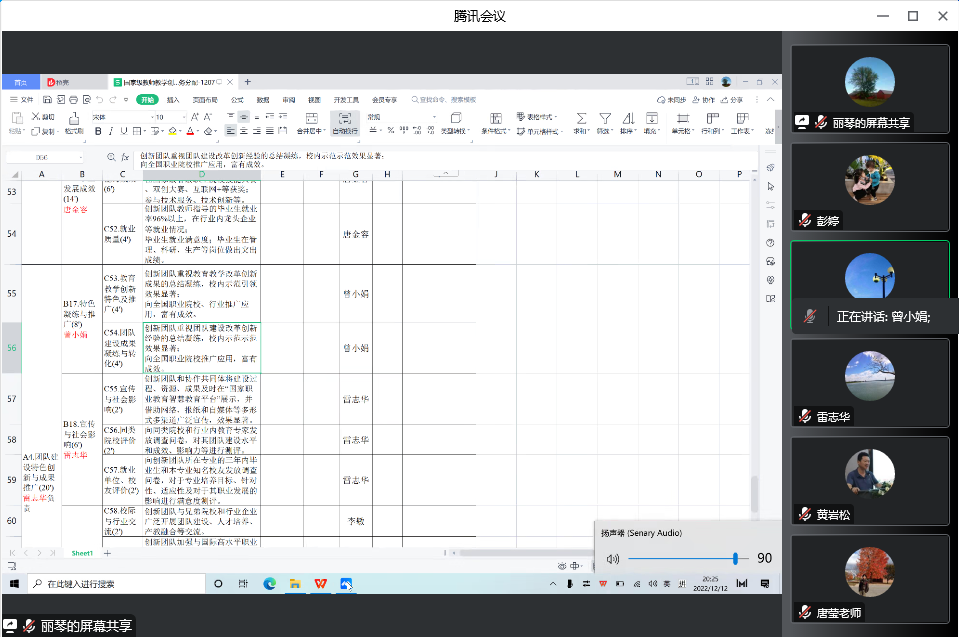The width and height of the screenshot is (959, 637).
Task: Click the Windows Start button
Action: [x=14, y=584]
